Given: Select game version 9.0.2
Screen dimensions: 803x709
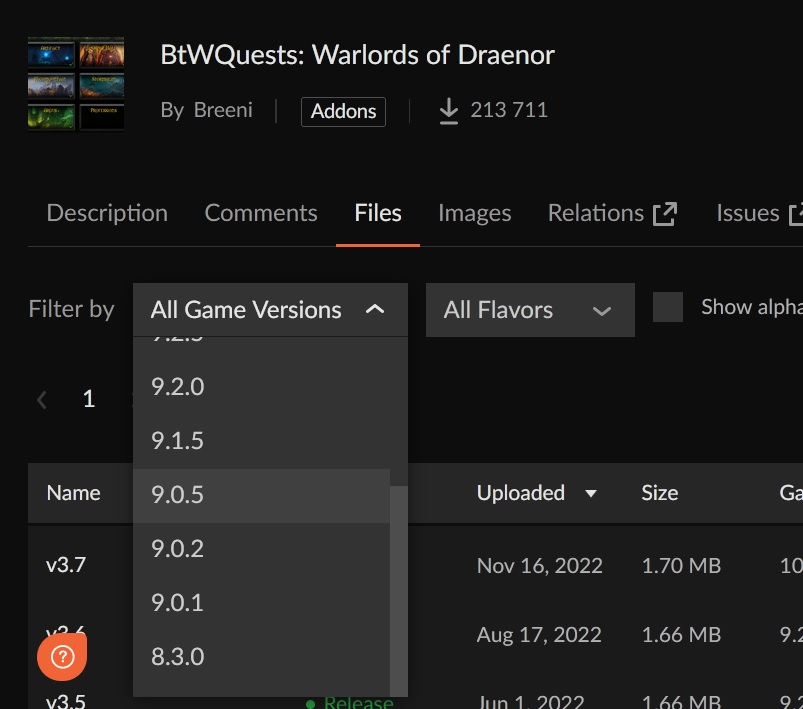Looking at the screenshot, I should [x=261, y=549].
